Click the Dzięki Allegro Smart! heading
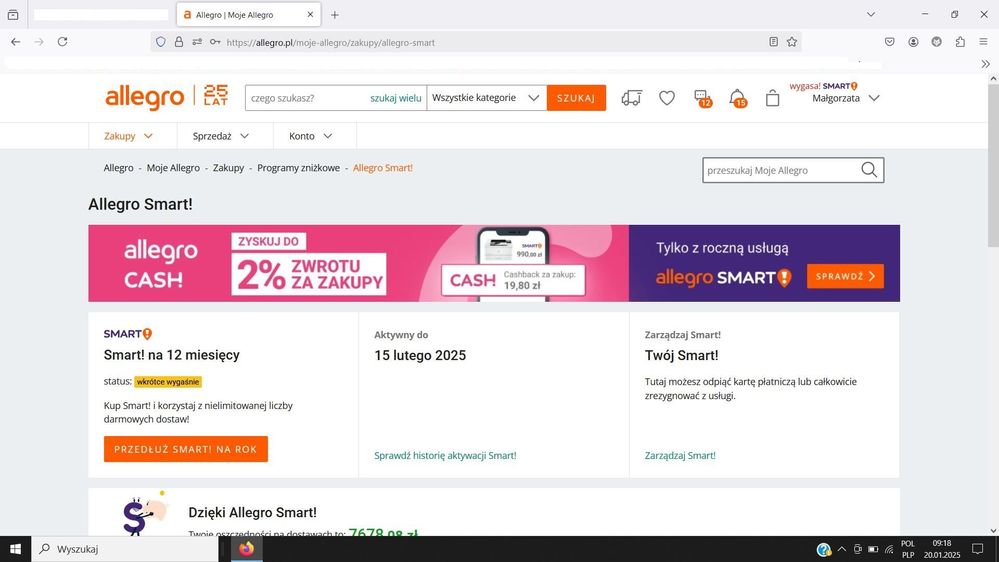This screenshot has height=562, width=999. point(252,512)
